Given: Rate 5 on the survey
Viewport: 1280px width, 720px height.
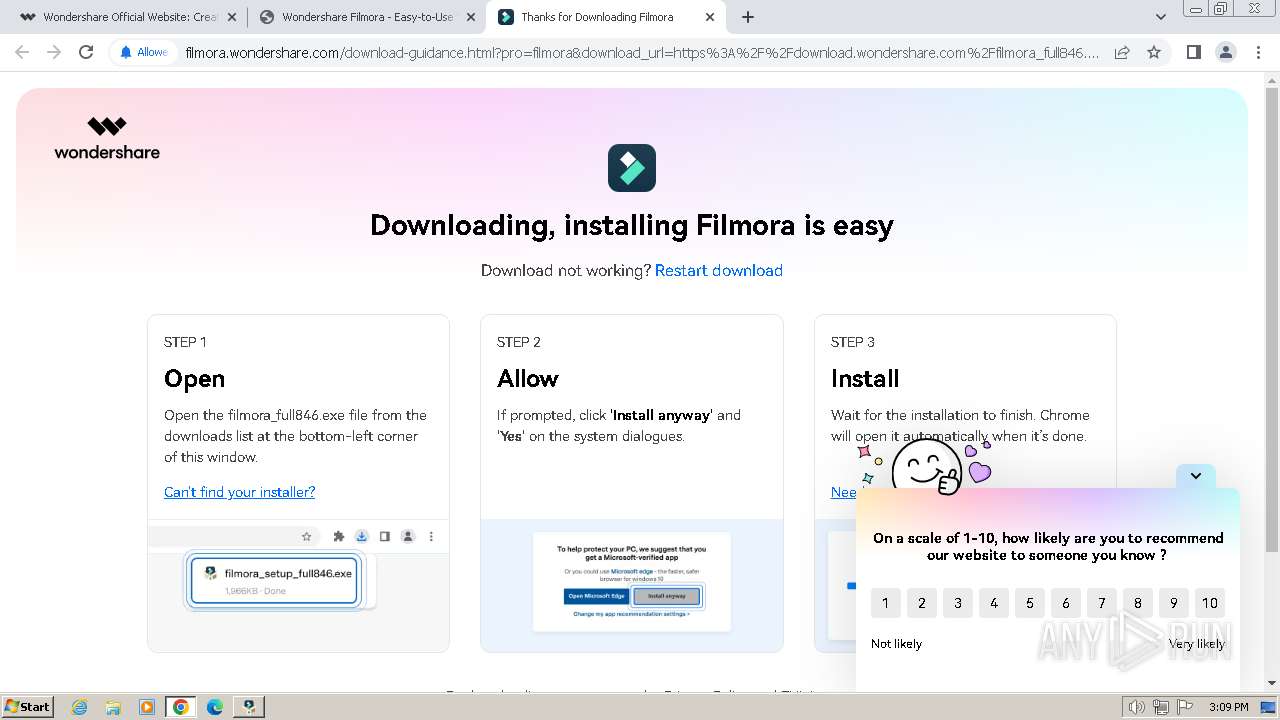Looking at the screenshot, I should pyautogui.click(x=1029, y=603).
